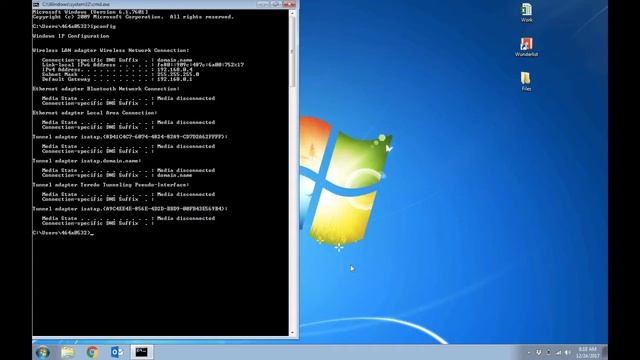Click the Default Gateway 192.168.0.1 line
Screen dimensions: 640x360
117,79
